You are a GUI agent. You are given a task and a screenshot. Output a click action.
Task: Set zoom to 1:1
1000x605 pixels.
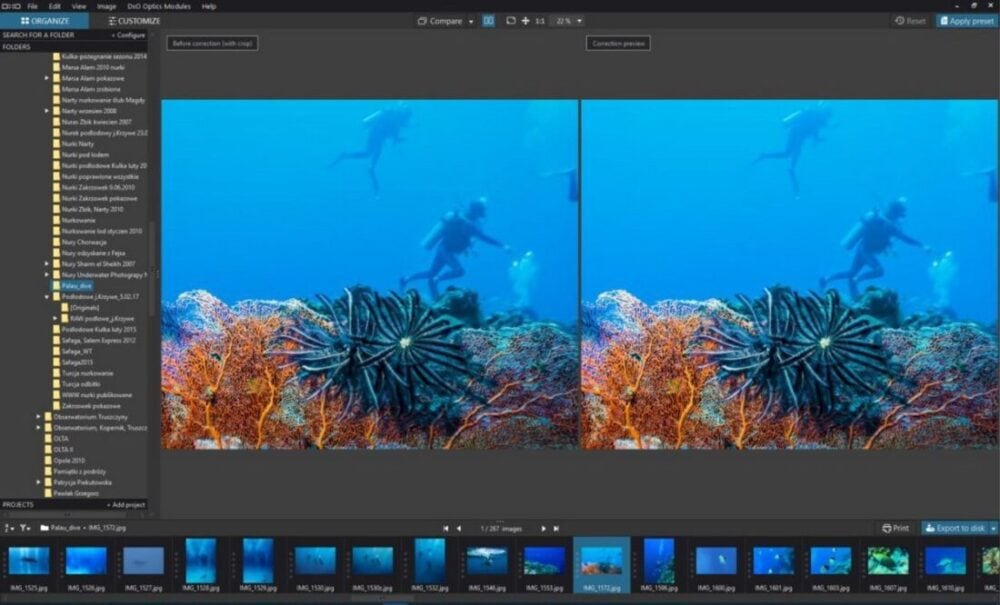pyautogui.click(x=540, y=21)
